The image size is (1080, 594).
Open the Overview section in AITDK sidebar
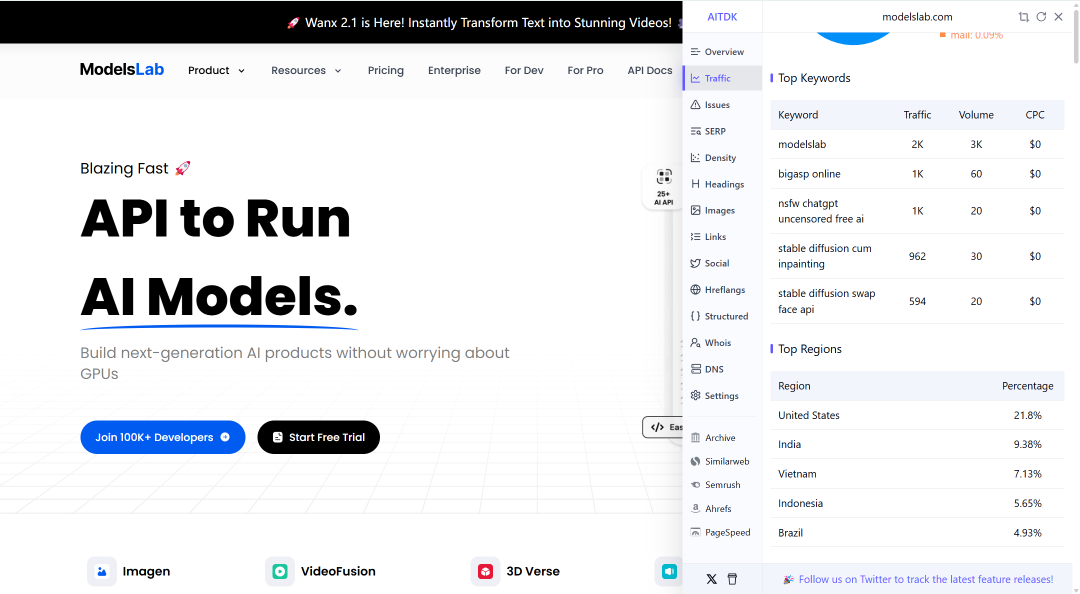click(722, 52)
